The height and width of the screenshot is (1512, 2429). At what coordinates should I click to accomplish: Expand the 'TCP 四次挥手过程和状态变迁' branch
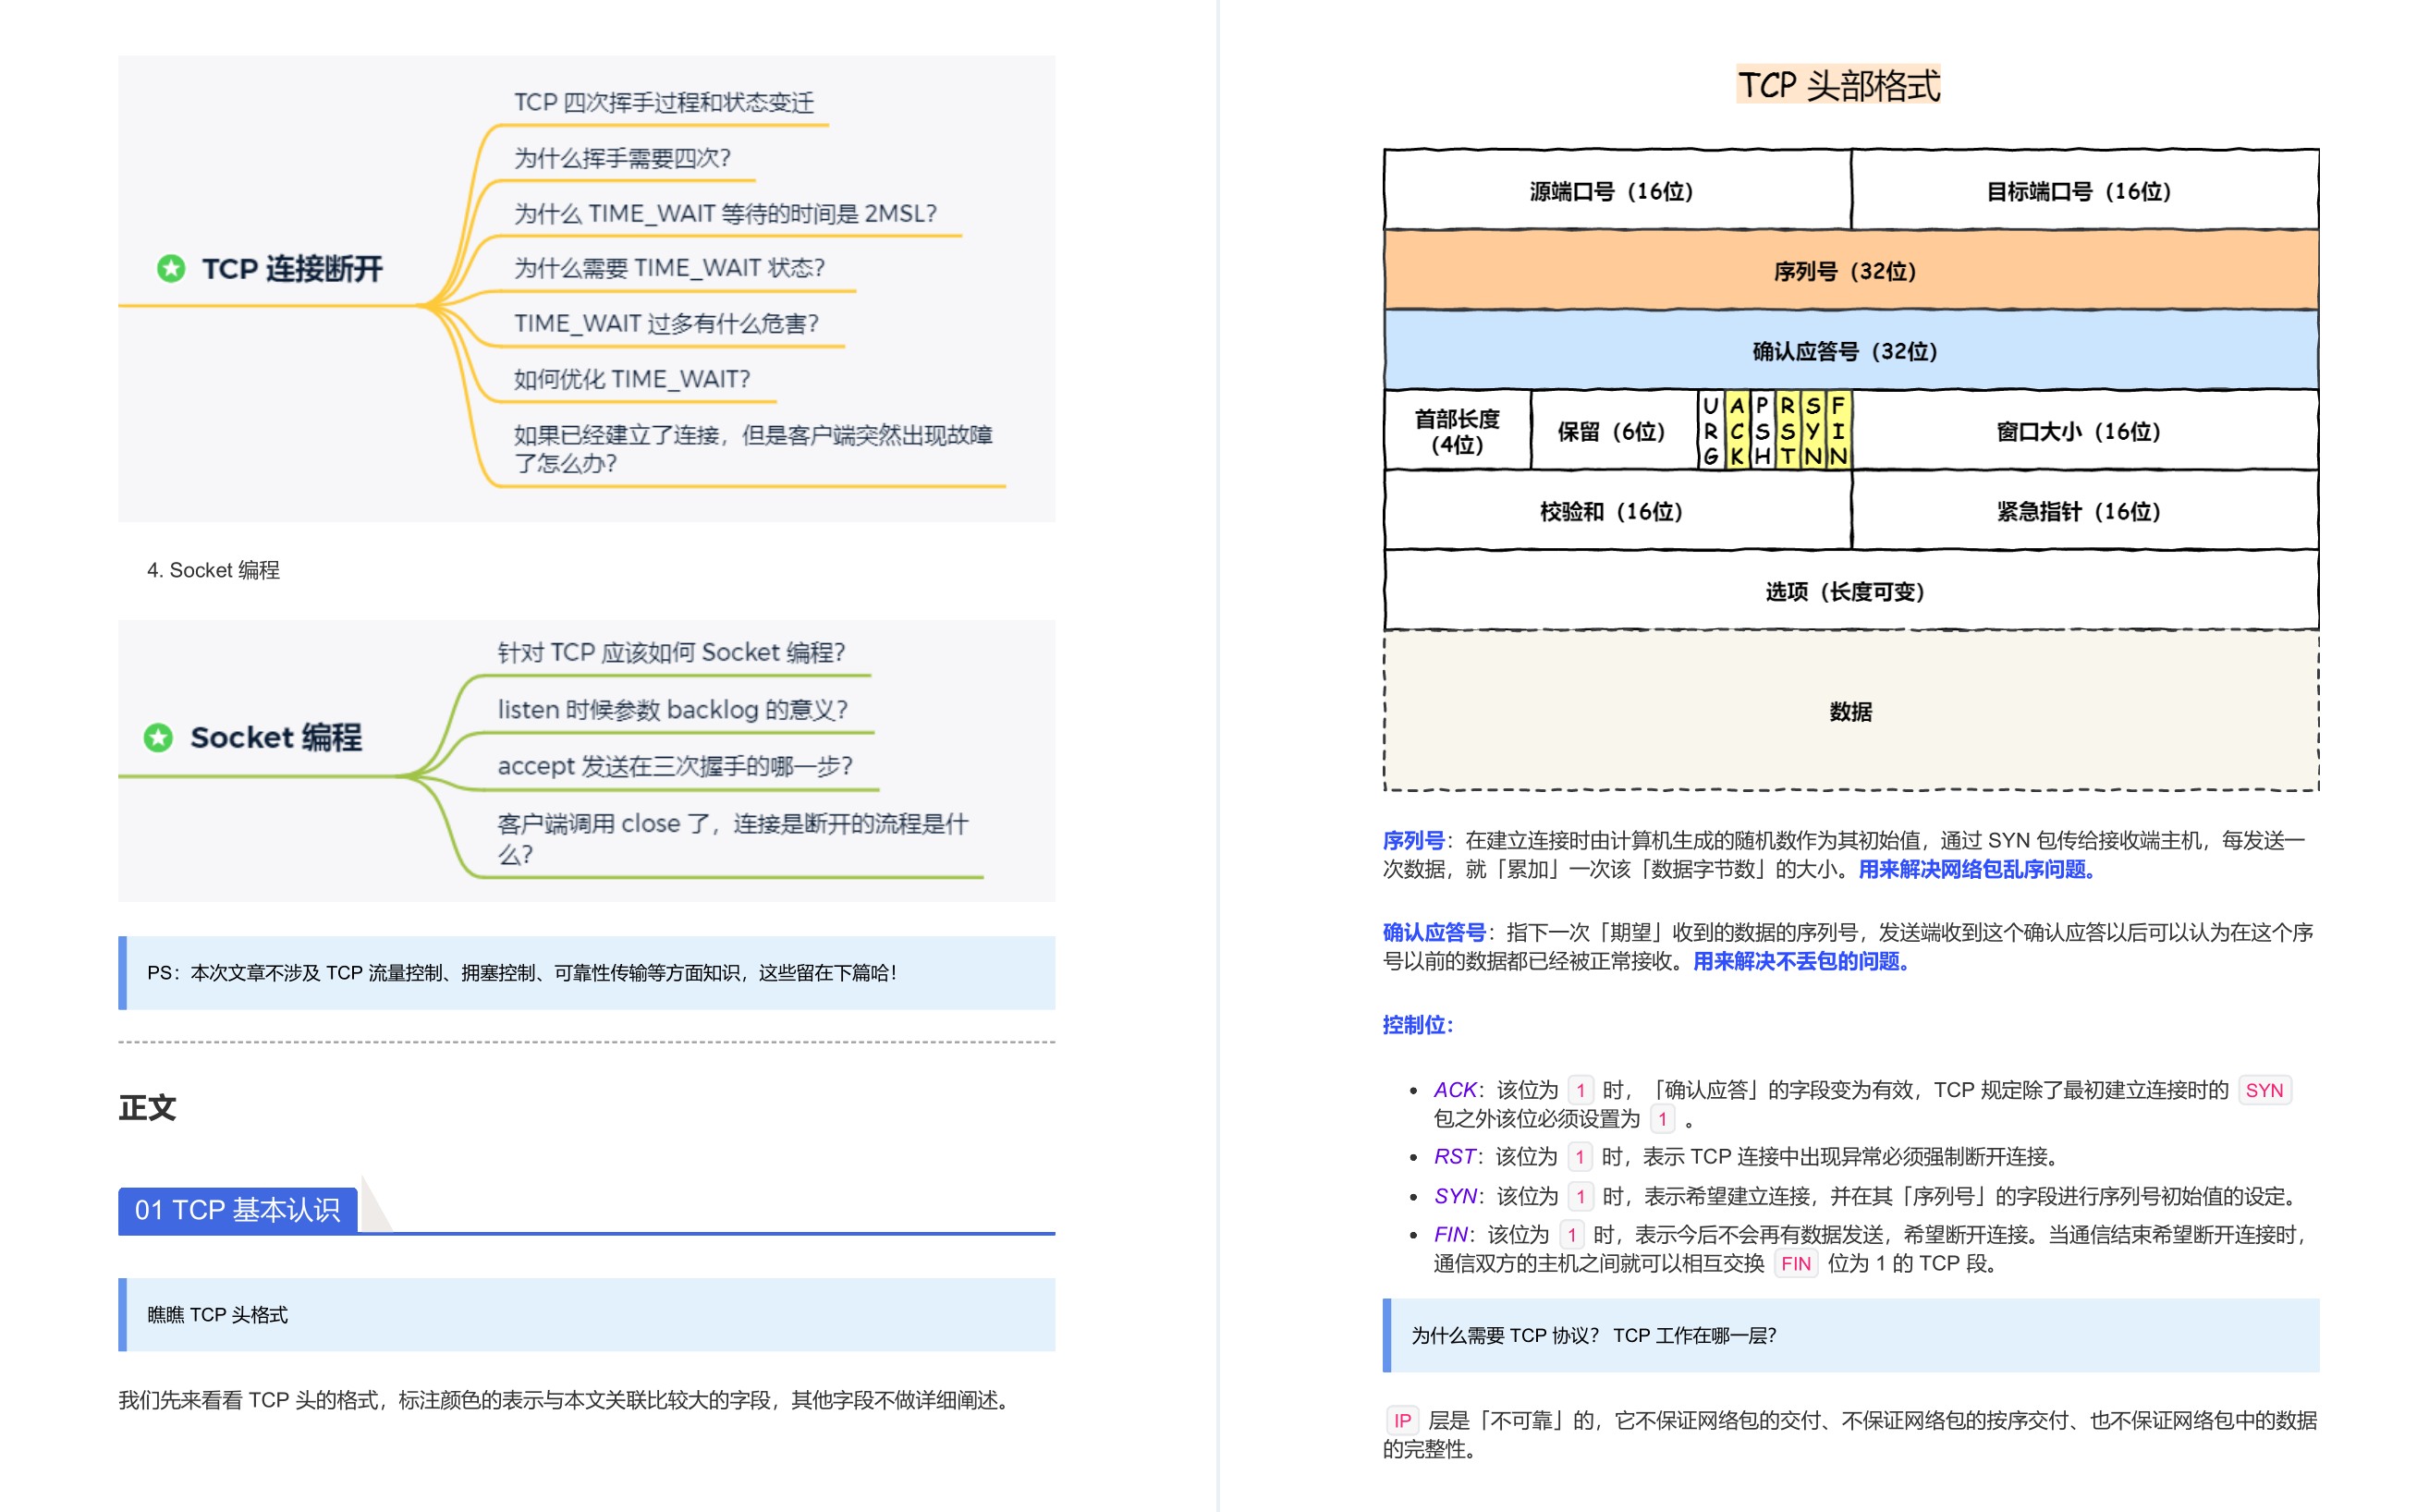[x=663, y=101]
